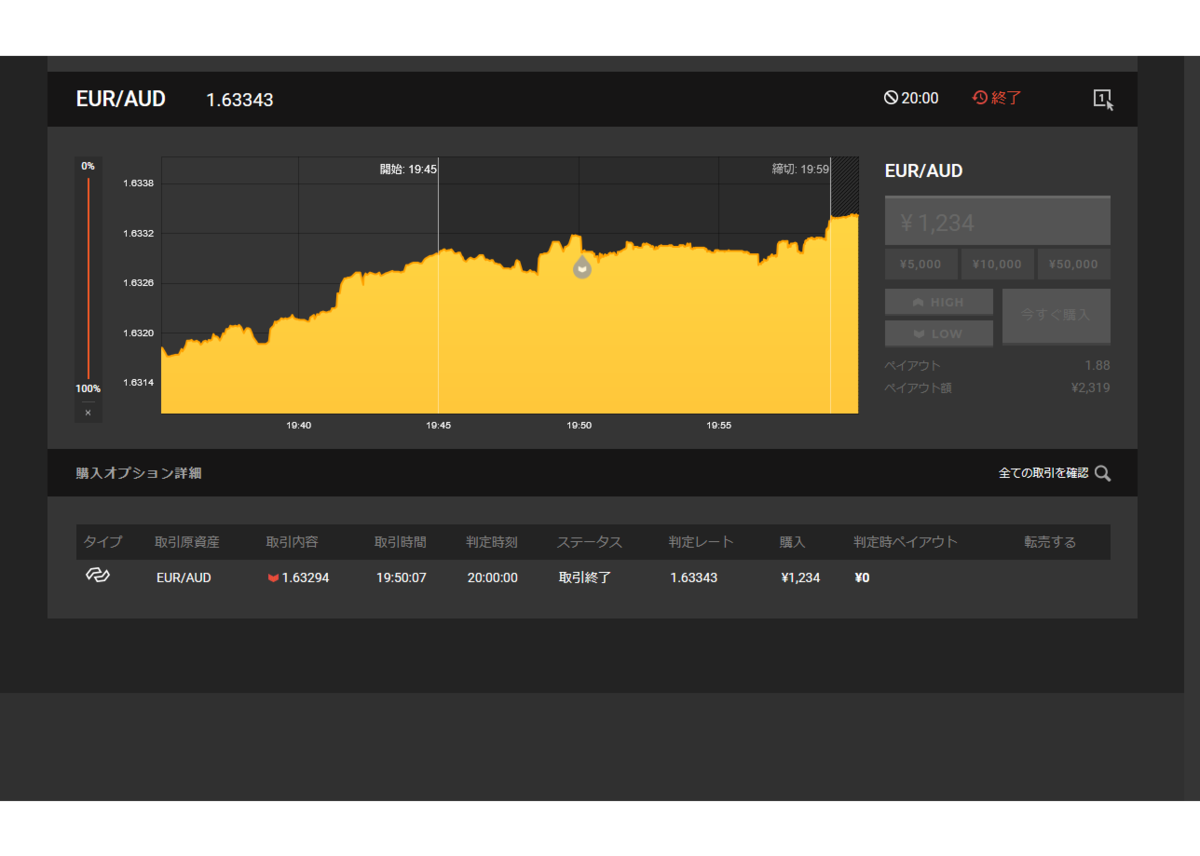Click the 0%–100% sentiment gauge bar
Image resolution: width=1200 pixels, height=856 pixels.
pyautogui.click(x=88, y=278)
